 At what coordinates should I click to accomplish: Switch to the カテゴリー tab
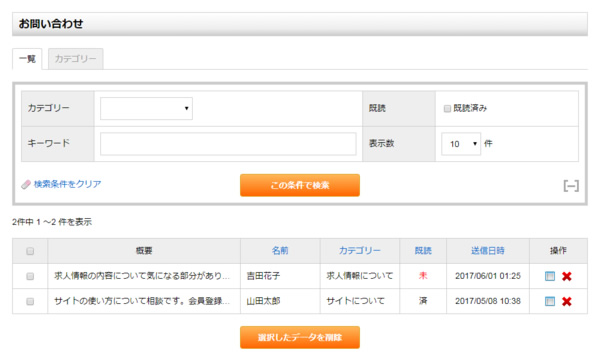(75, 59)
